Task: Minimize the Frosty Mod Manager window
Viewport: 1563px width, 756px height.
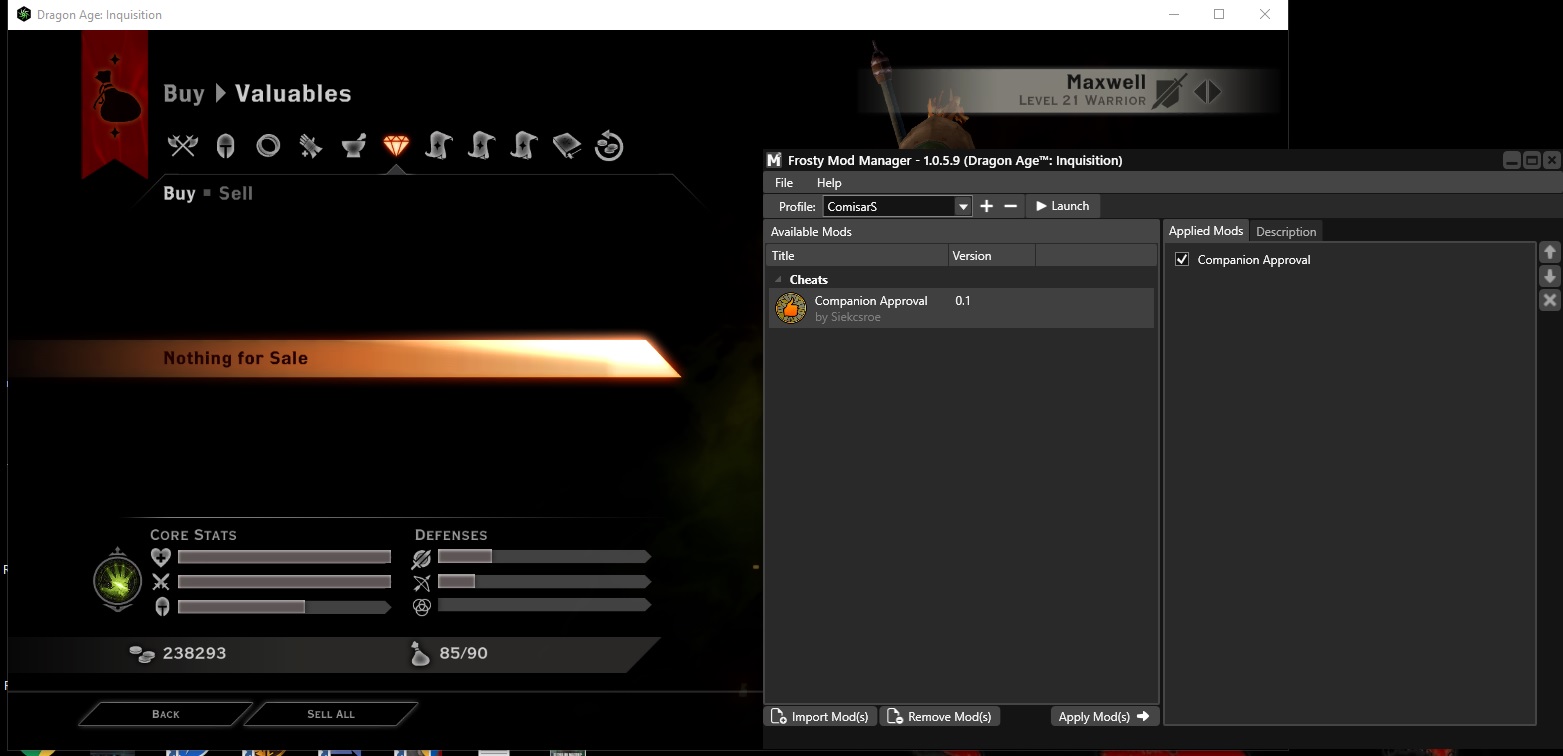Action: coord(1512,160)
